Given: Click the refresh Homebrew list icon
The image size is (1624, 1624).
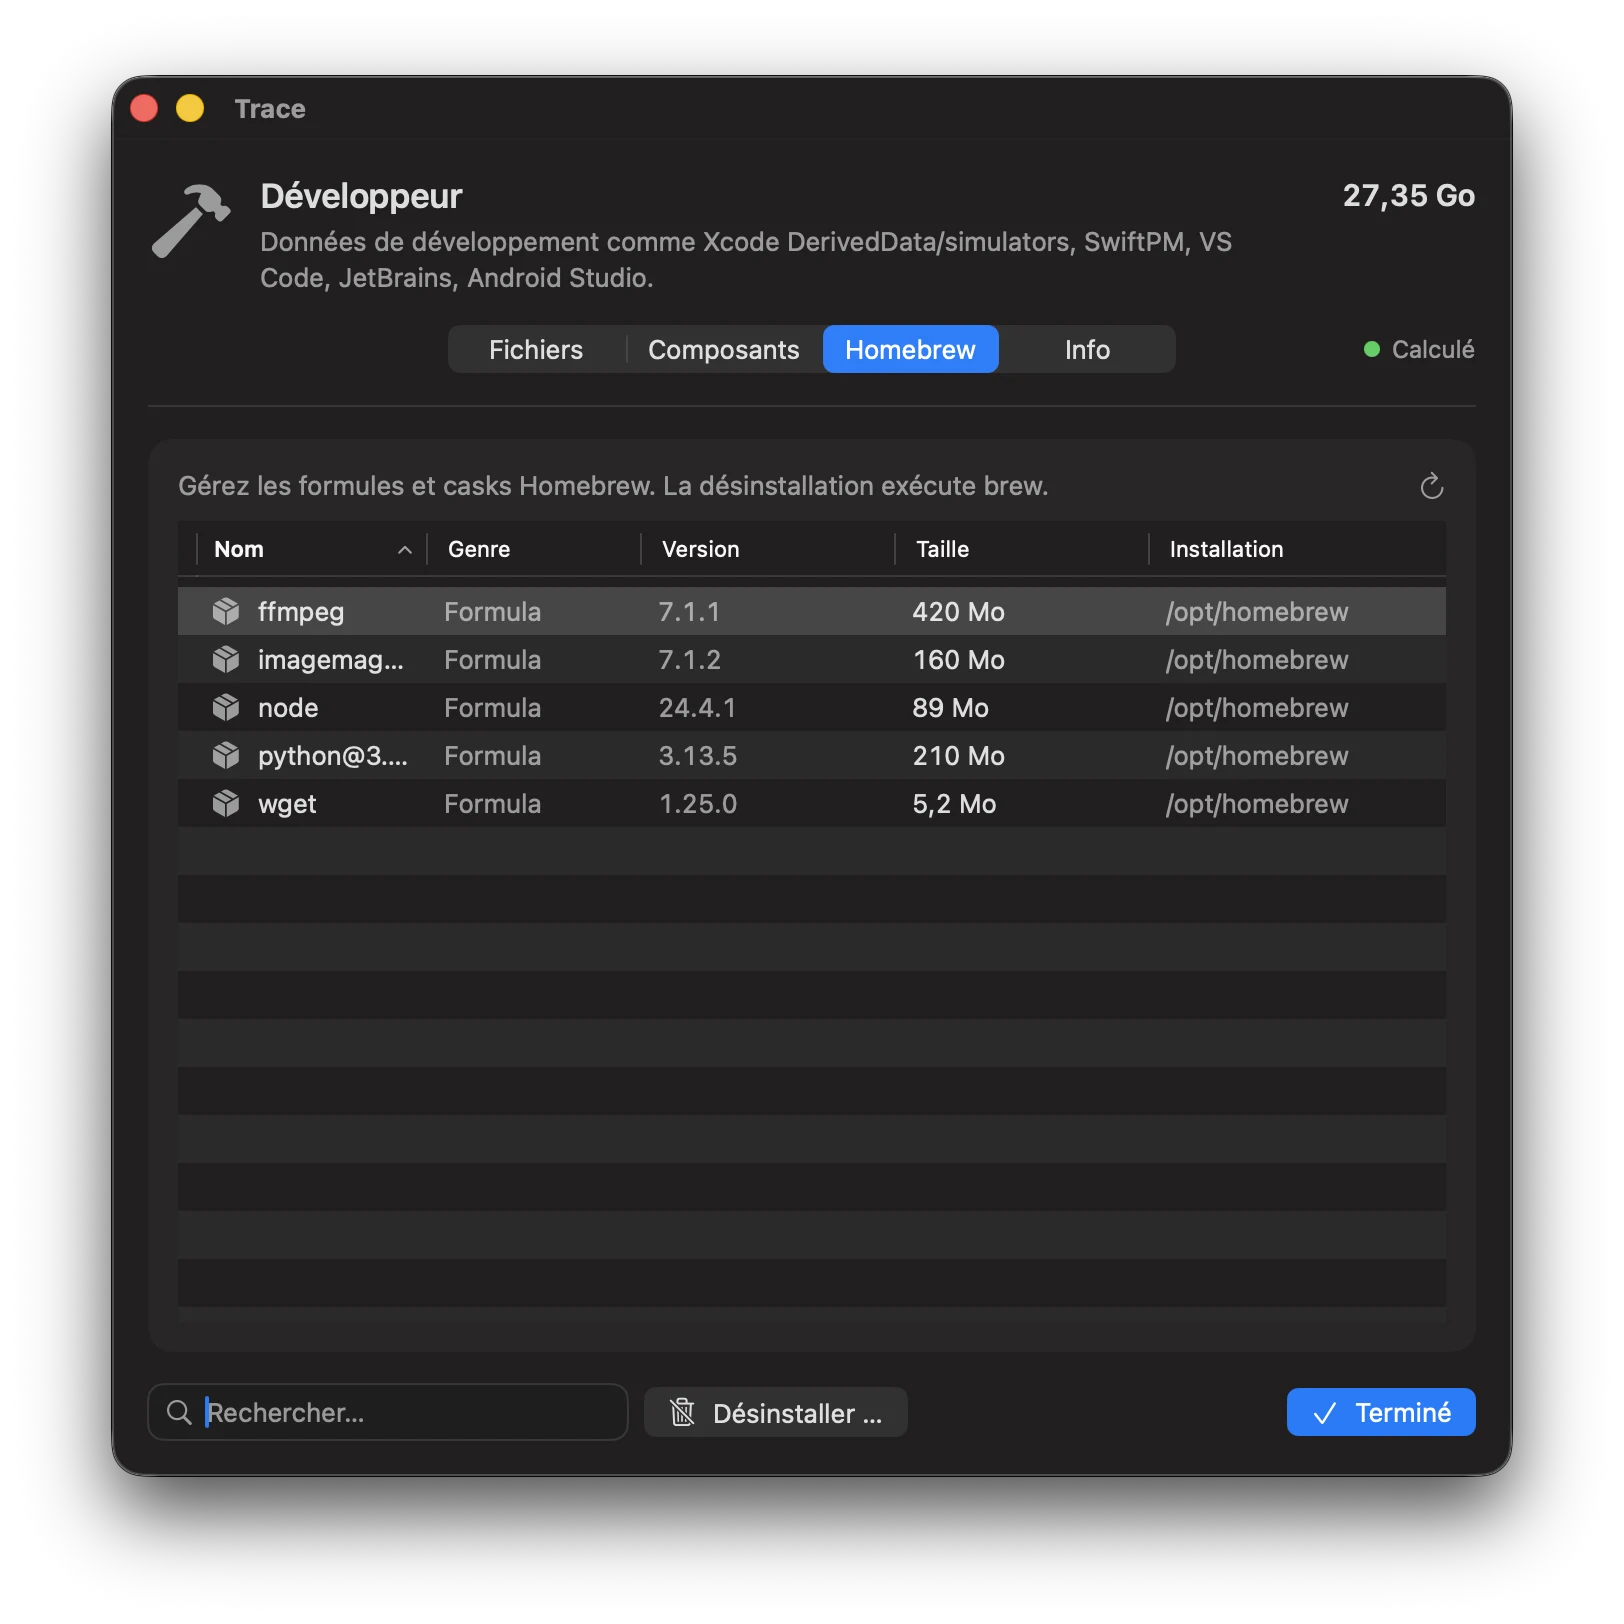Looking at the screenshot, I should [x=1432, y=486].
